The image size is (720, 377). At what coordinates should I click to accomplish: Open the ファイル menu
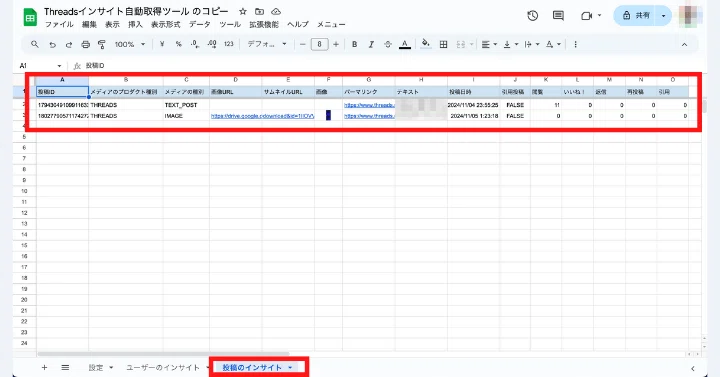click(x=59, y=25)
